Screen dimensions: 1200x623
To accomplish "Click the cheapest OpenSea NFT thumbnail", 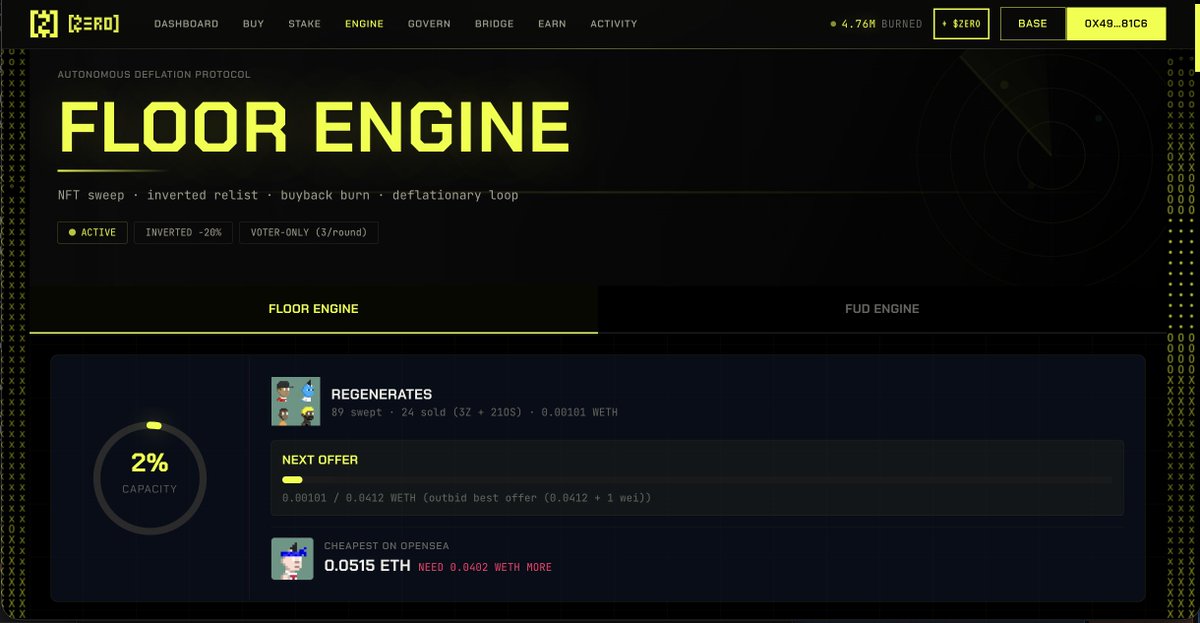I will click(292, 559).
